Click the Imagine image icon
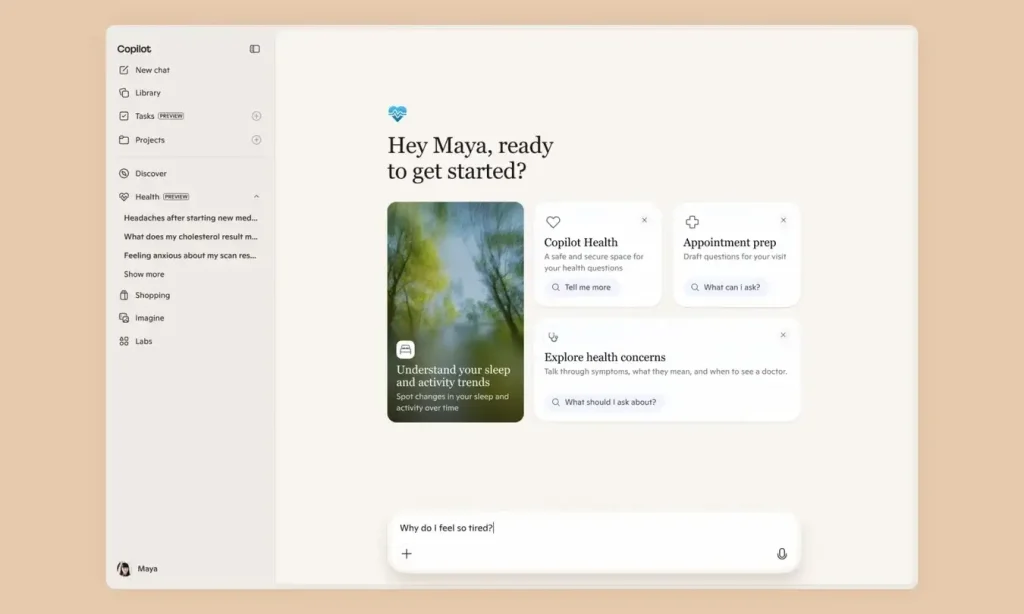Image resolution: width=1024 pixels, height=614 pixels. (124, 318)
